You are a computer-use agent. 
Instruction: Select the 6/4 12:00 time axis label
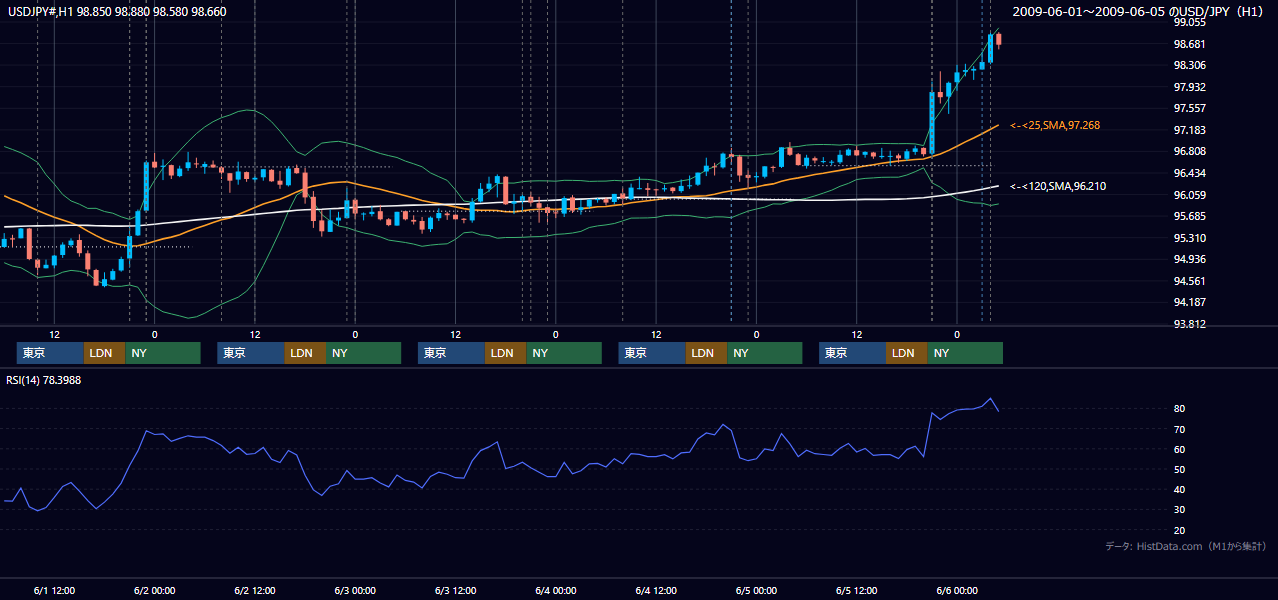[656, 590]
